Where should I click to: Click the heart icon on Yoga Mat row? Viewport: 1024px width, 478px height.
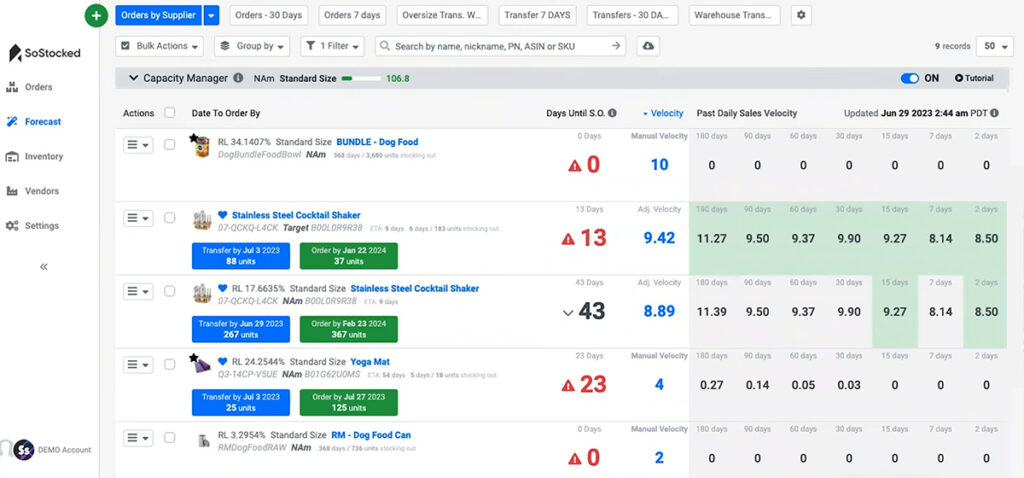pyautogui.click(x=222, y=361)
